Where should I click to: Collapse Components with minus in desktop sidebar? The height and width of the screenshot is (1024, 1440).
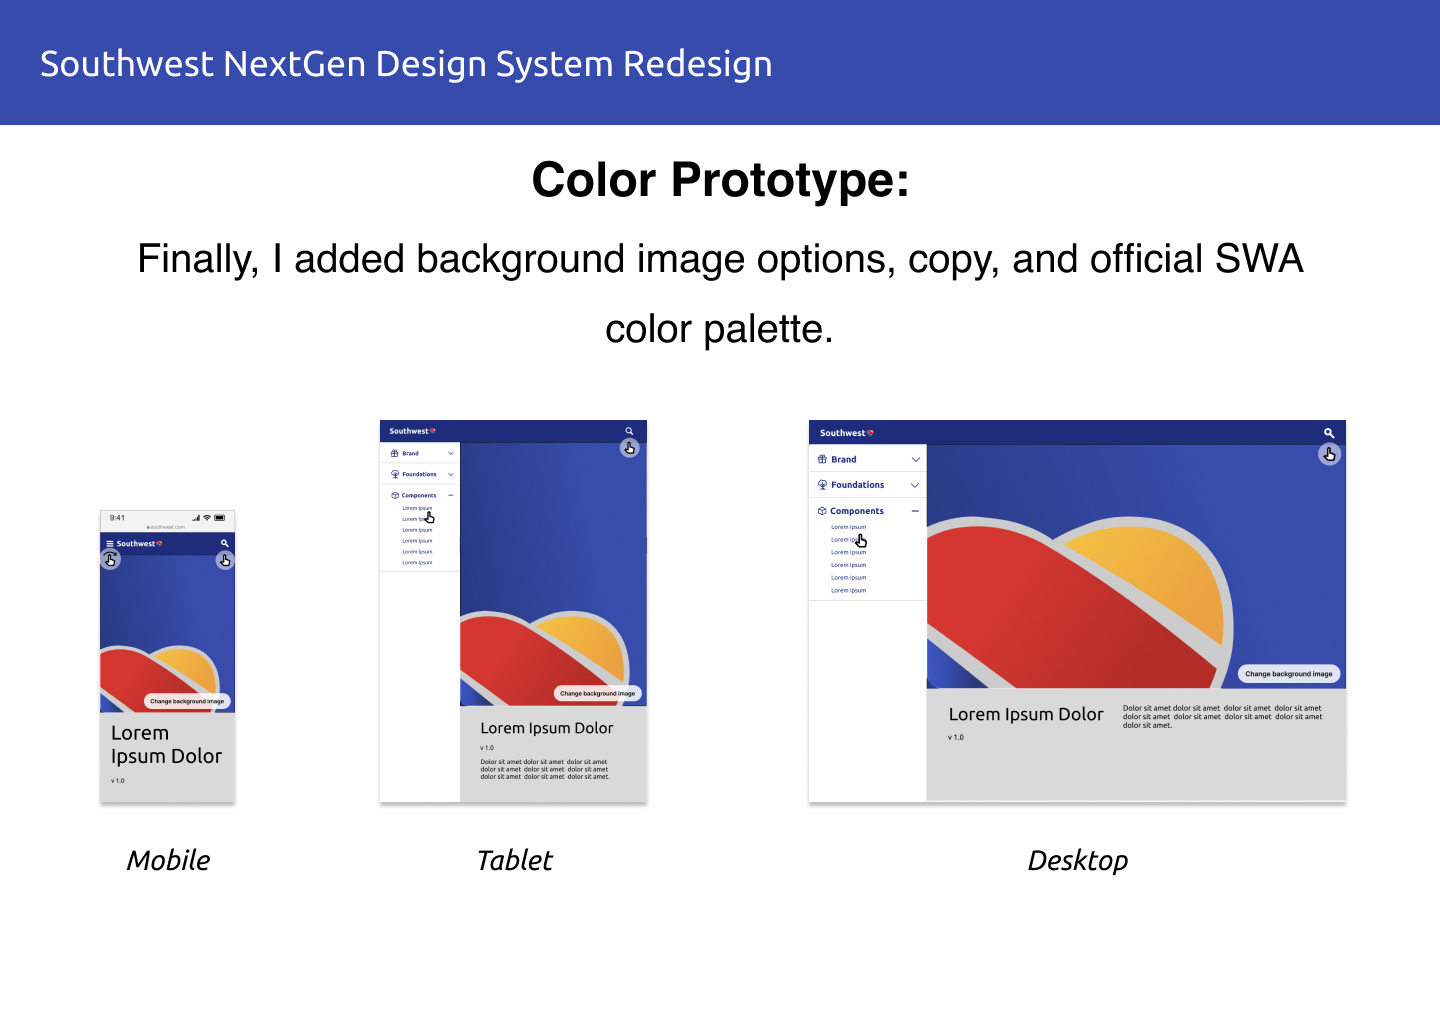pos(915,511)
